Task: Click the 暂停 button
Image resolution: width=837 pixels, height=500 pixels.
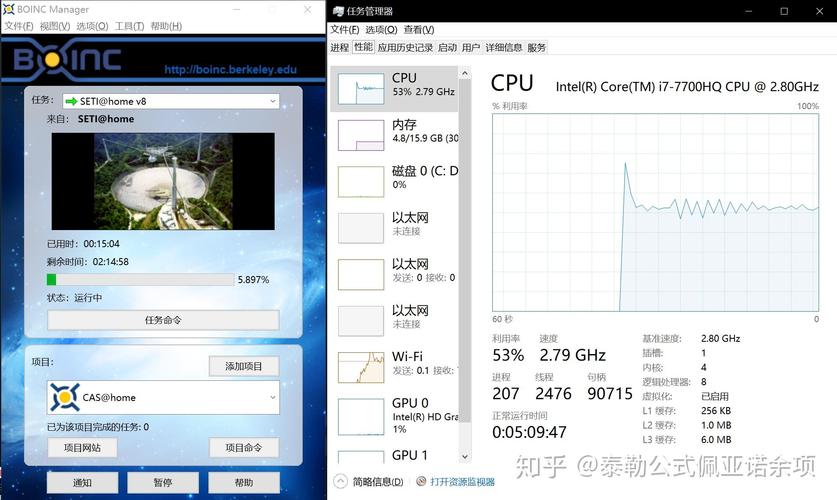Action: (163, 482)
